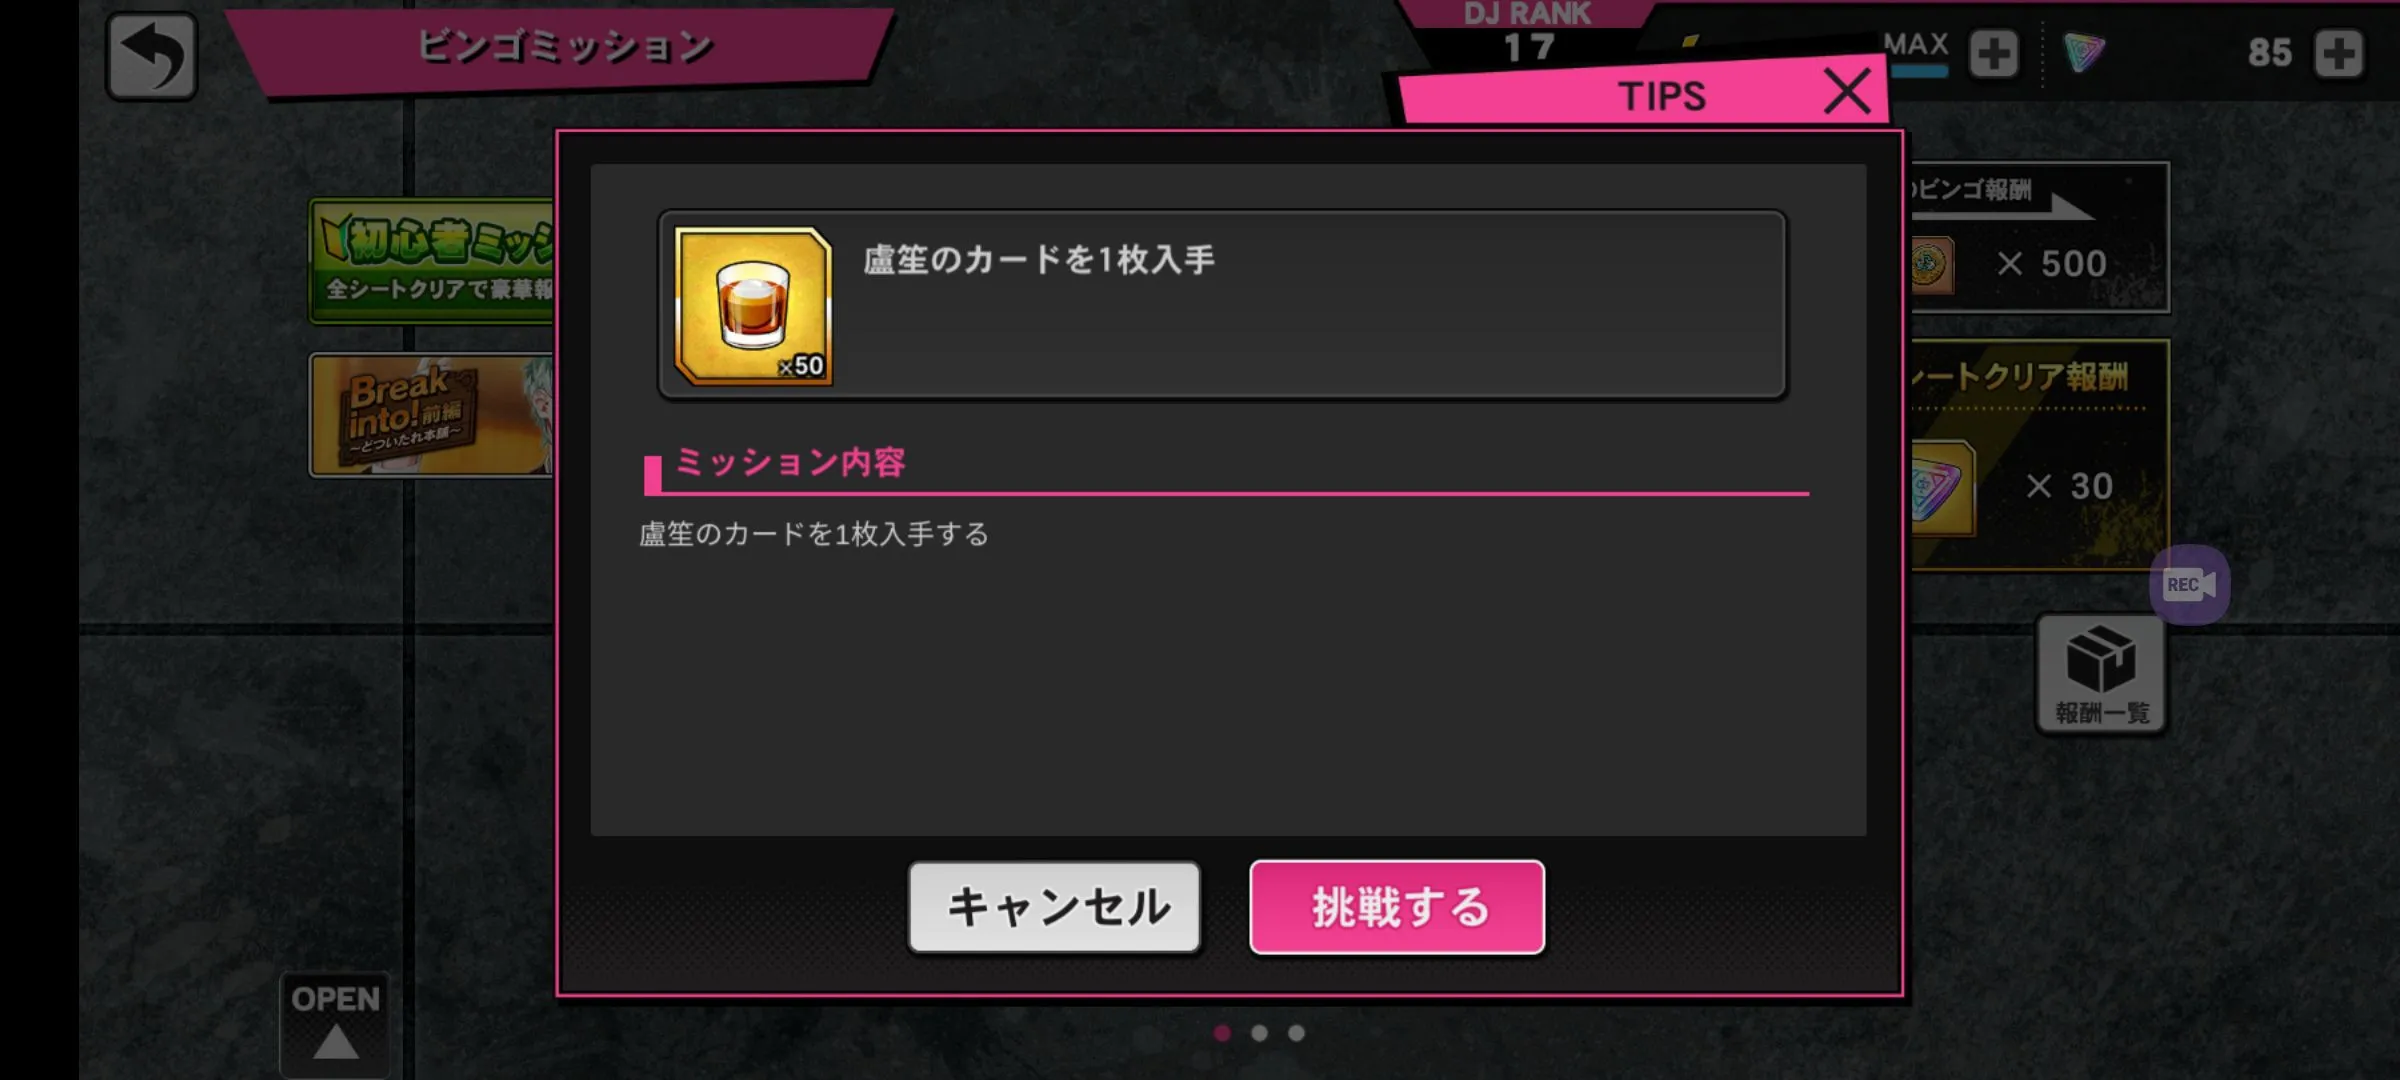Click the pink 挑戦する challenge button

click(x=1397, y=907)
